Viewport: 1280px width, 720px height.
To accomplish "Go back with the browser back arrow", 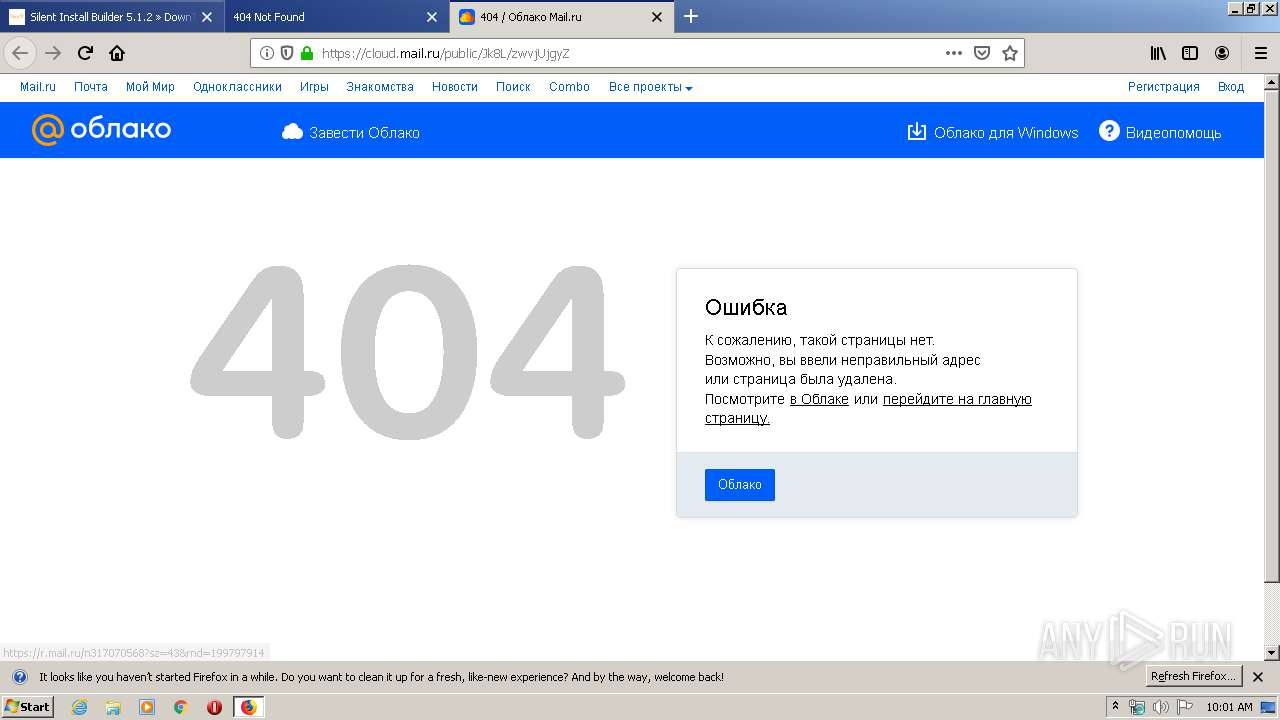I will [20, 53].
